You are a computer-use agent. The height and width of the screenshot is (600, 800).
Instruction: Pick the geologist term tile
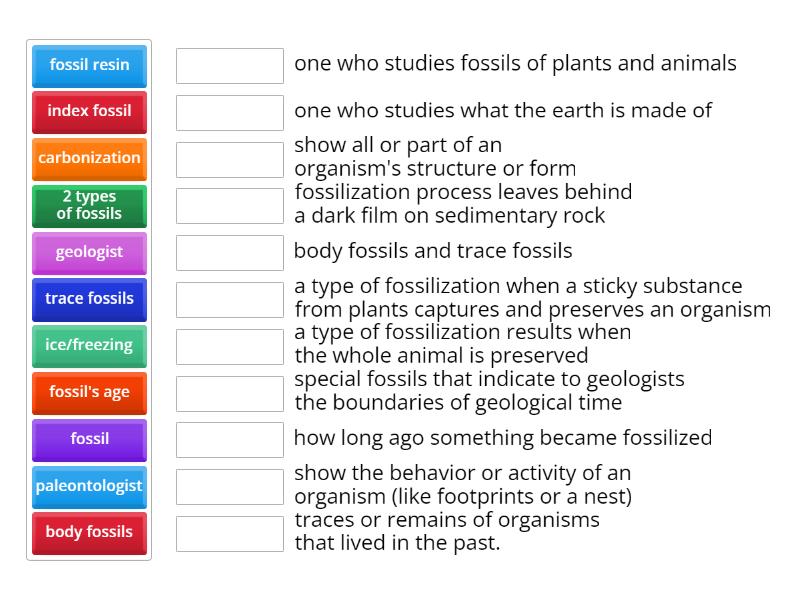(x=89, y=252)
